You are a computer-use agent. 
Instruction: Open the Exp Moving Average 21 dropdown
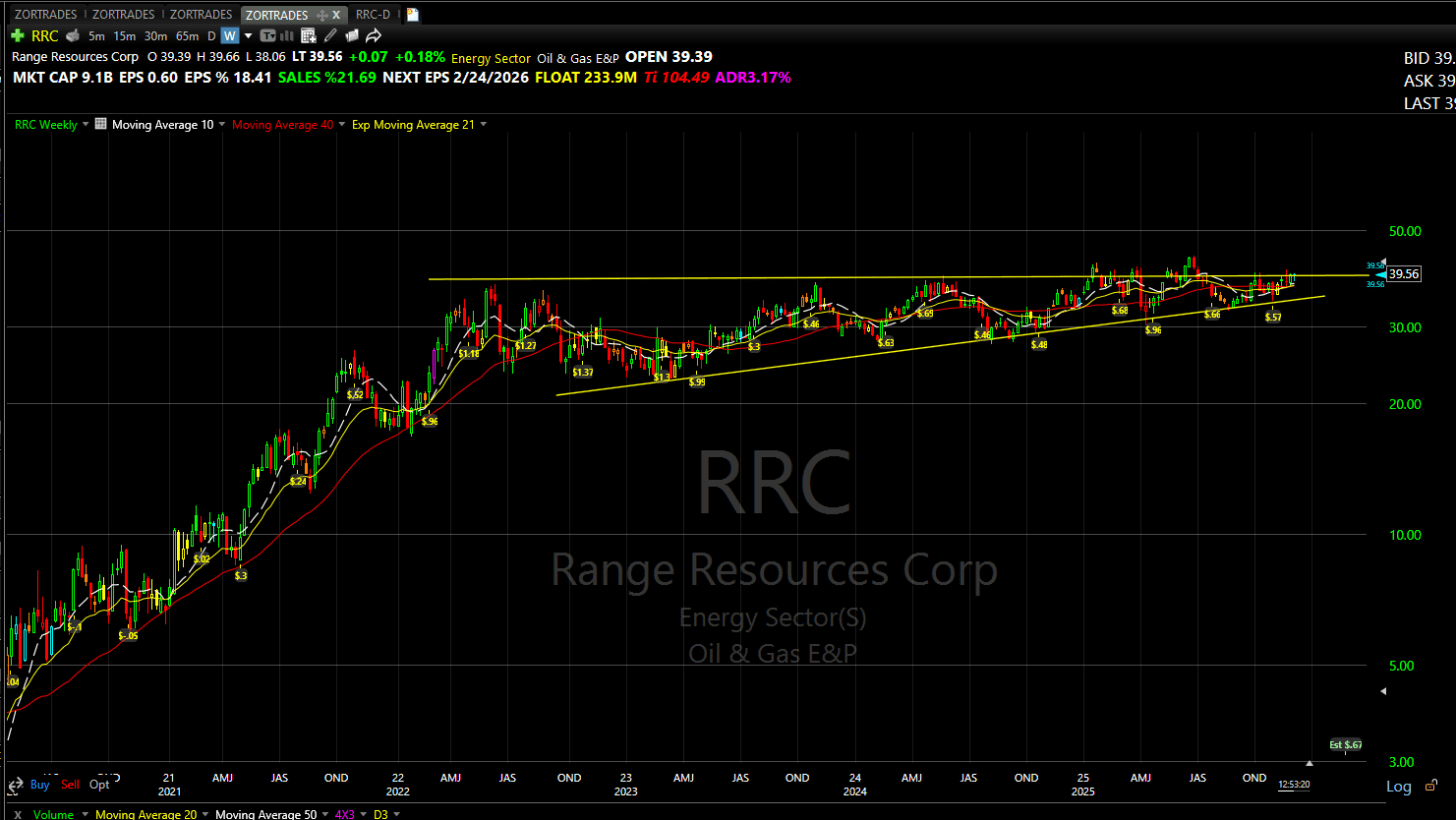click(x=484, y=125)
